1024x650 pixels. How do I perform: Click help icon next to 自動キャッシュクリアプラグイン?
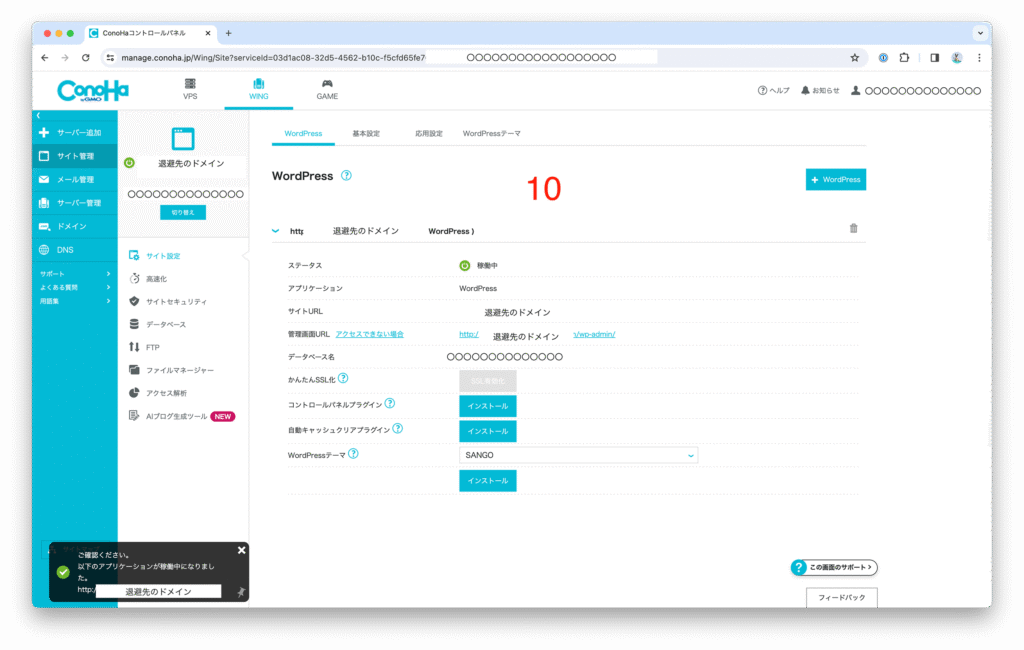[x=398, y=429]
